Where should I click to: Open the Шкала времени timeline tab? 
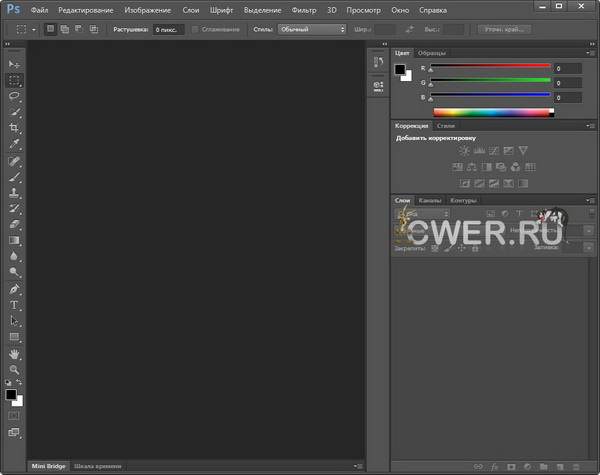click(98, 466)
